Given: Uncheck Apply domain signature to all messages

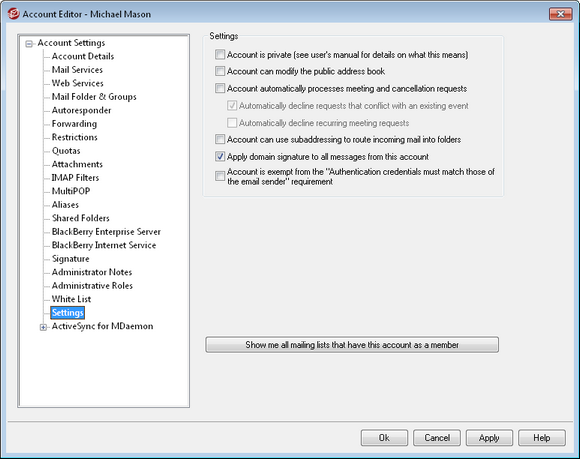Looking at the screenshot, I should point(220,156).
